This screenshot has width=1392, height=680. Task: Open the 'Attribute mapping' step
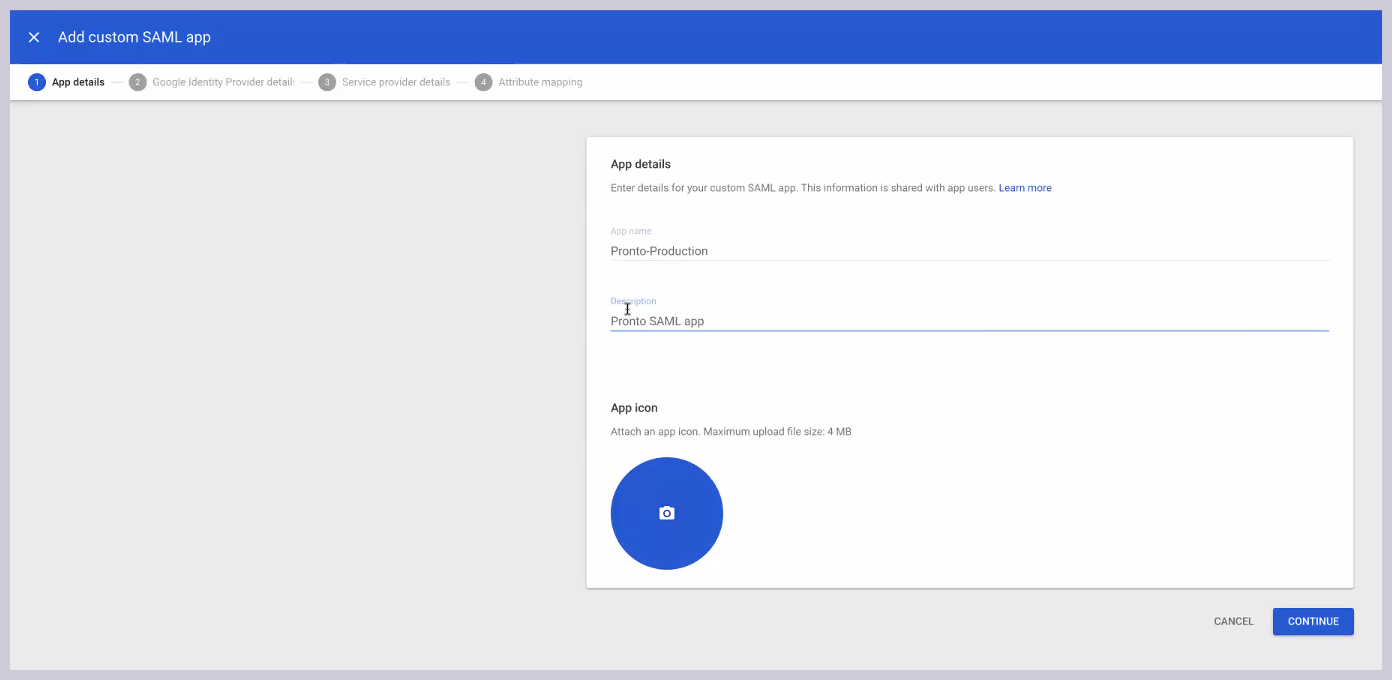pos(540,82)
